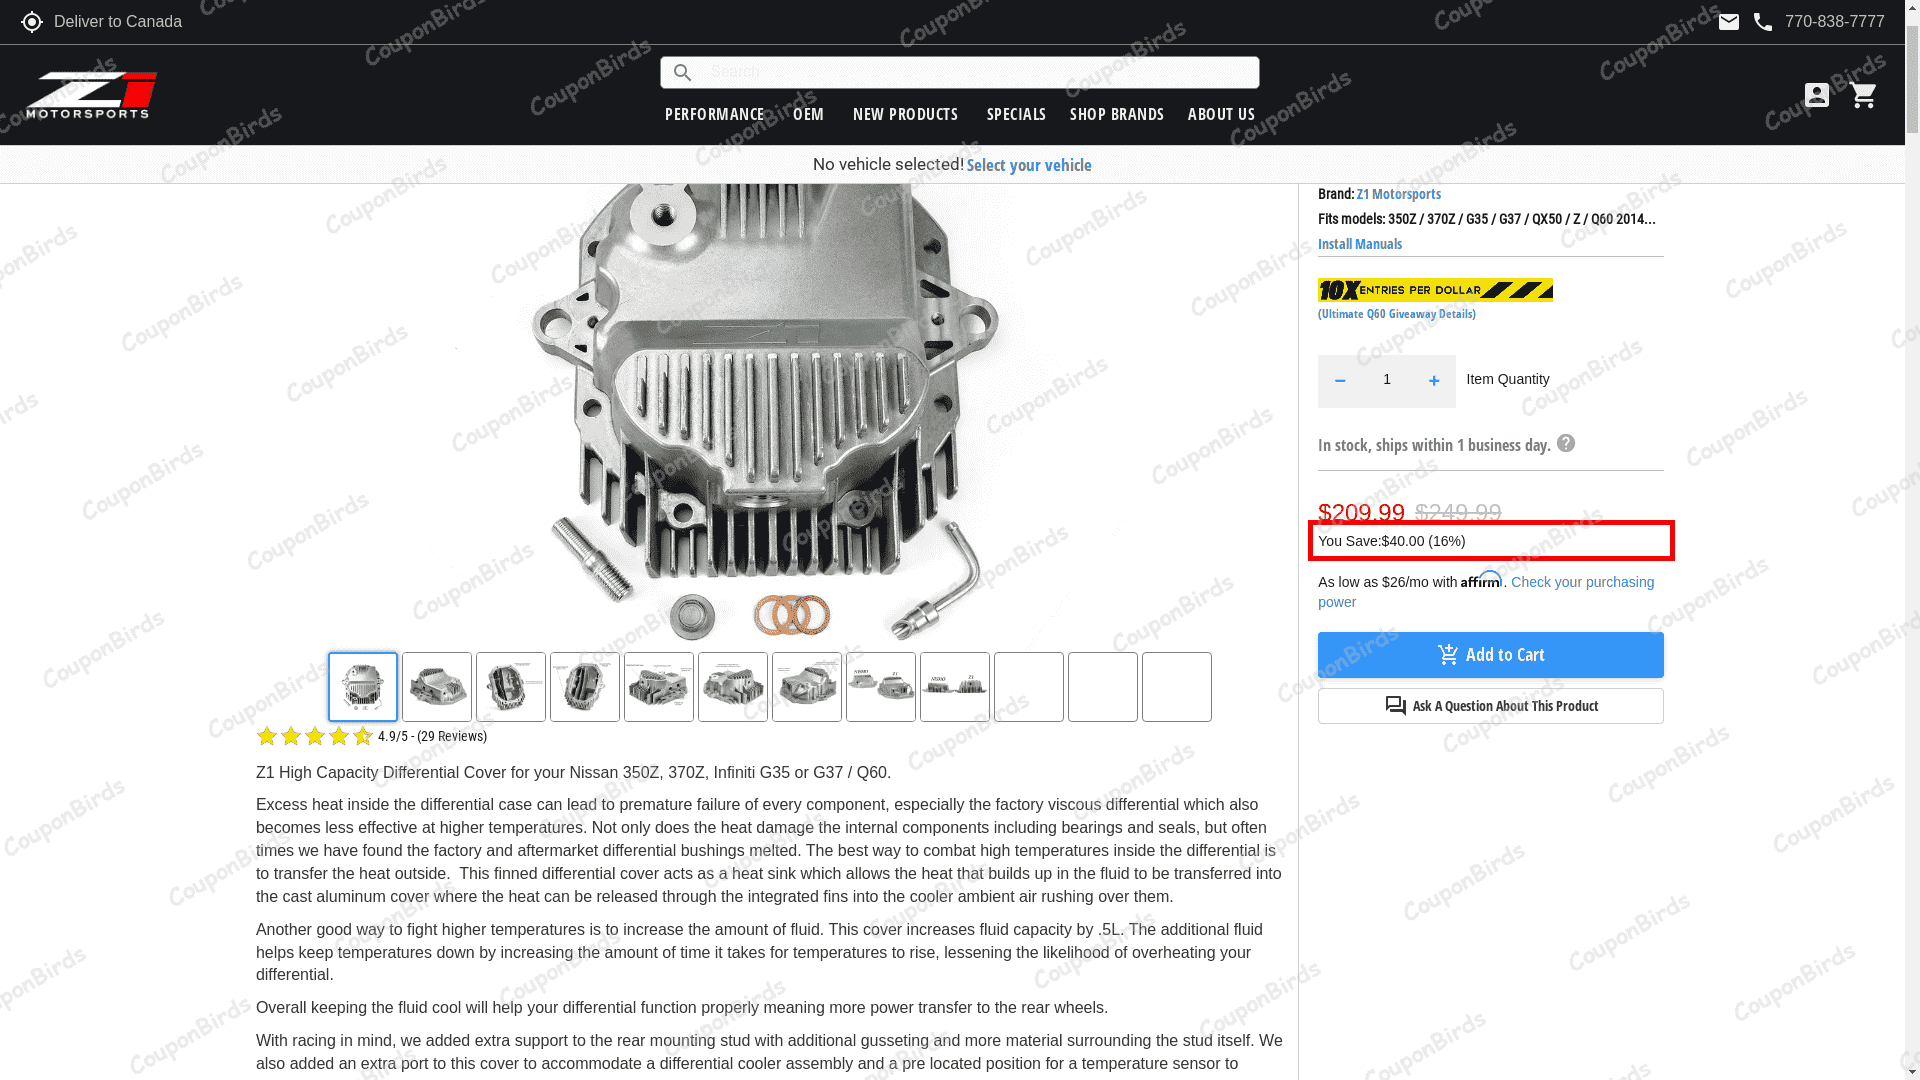
Task: Open the email contact icon in top bar
Action: point(1729,21)
